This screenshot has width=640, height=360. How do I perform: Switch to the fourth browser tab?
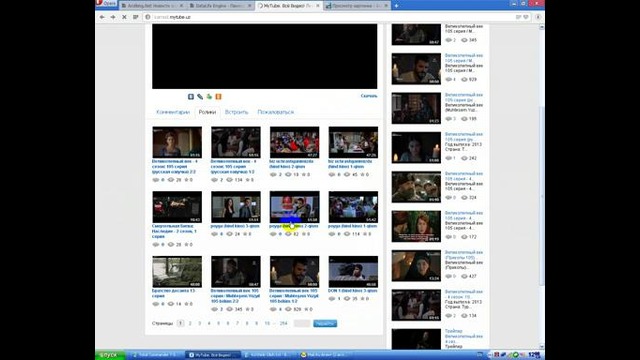click(x=357, y=6)
